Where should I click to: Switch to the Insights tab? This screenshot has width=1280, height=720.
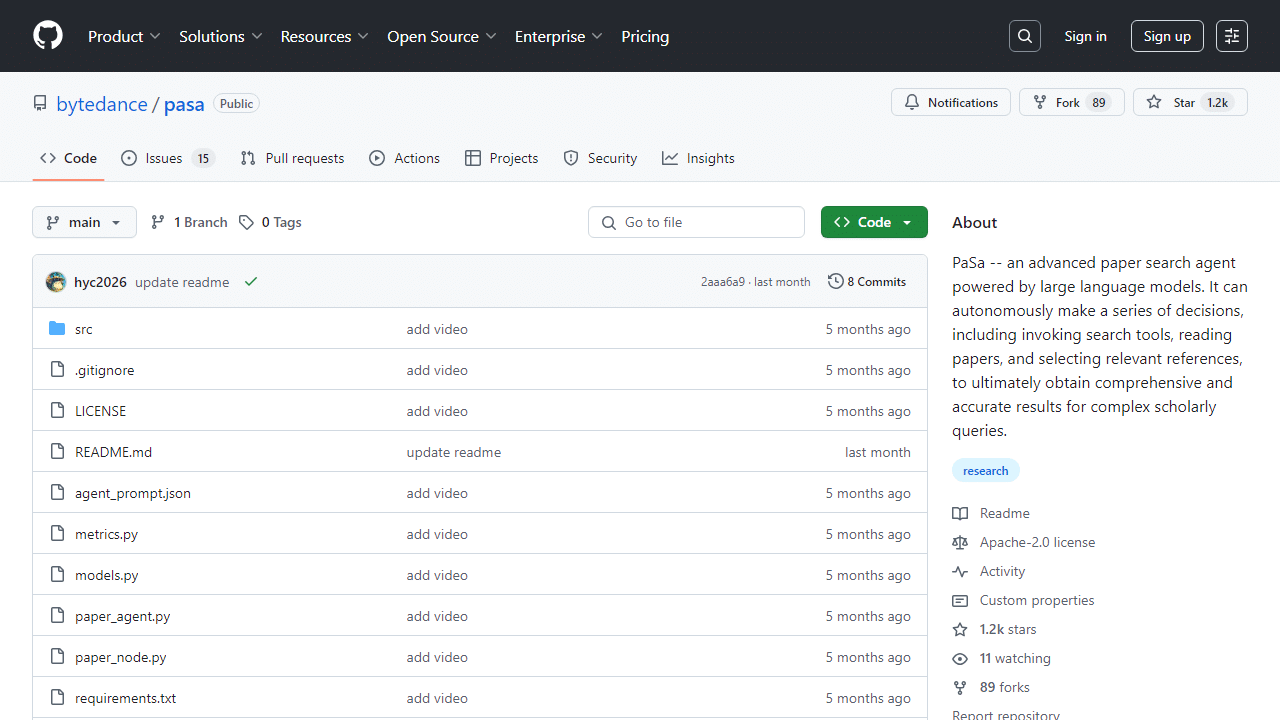pos(698,158)
